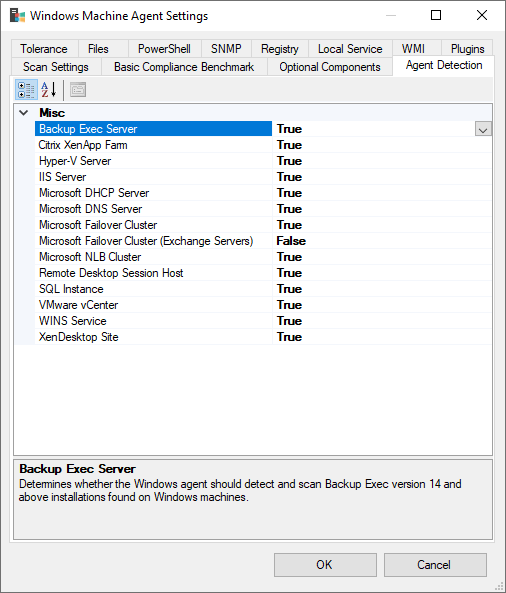
Task: Click the True value for Hyper-V Server
Action: (x=289, y=161)
